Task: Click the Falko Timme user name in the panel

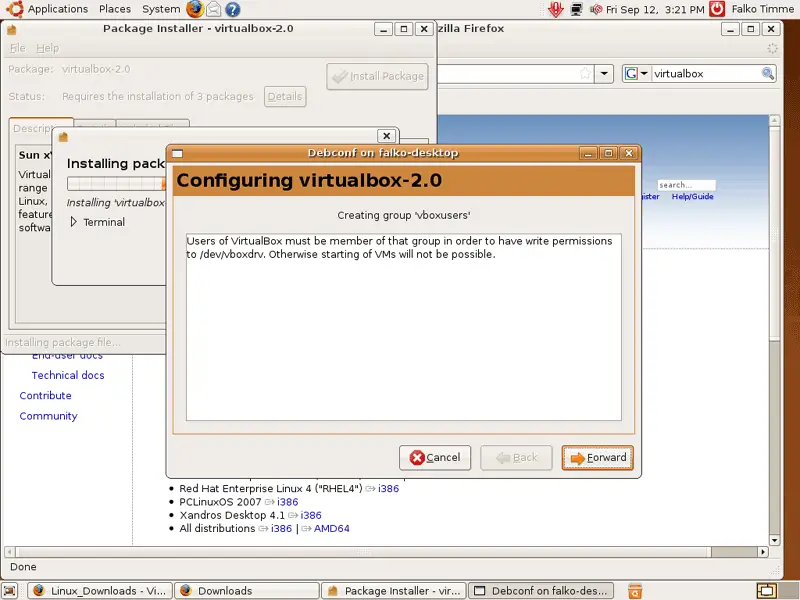Action: [763, 9]
